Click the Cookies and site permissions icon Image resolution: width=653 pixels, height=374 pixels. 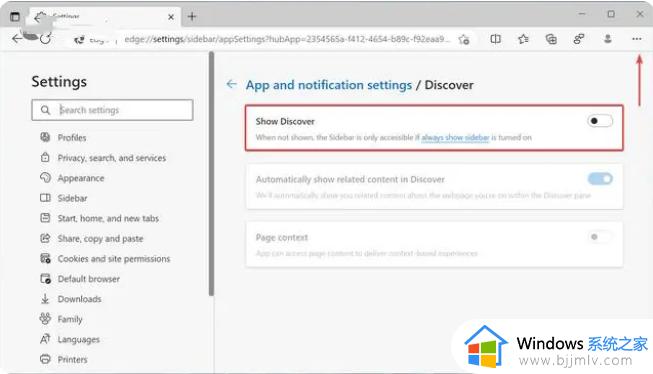[45, 258]
